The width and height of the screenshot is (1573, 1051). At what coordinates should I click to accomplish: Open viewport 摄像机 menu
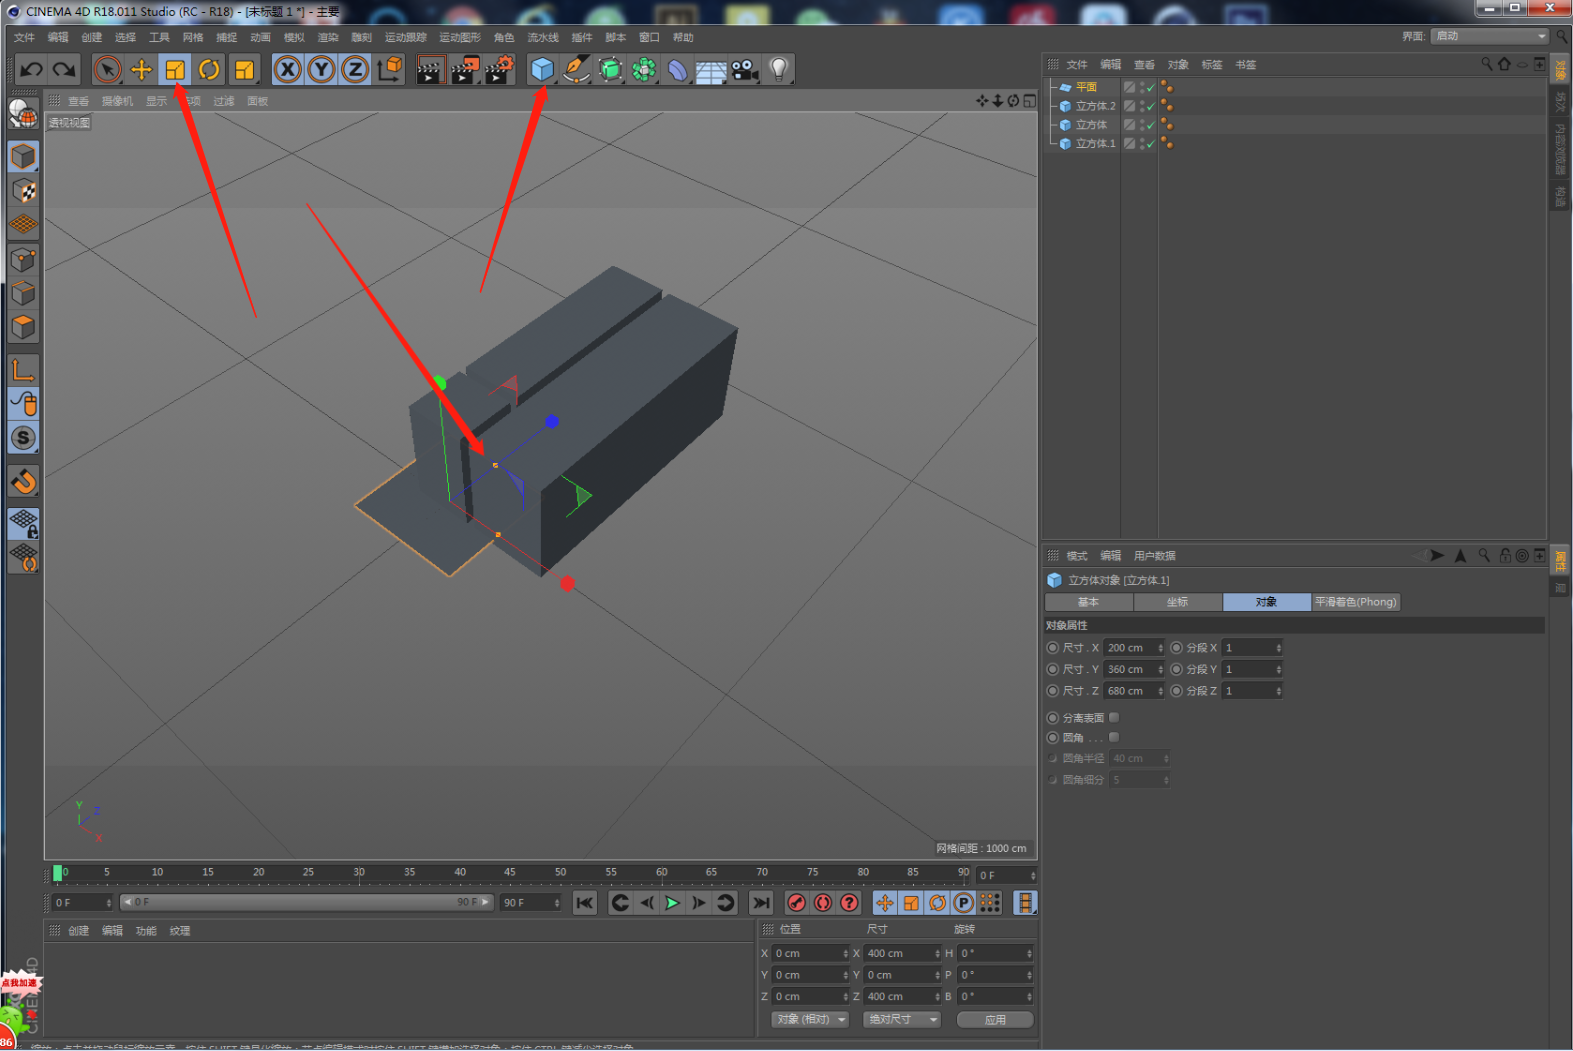[x=117, y=101]
